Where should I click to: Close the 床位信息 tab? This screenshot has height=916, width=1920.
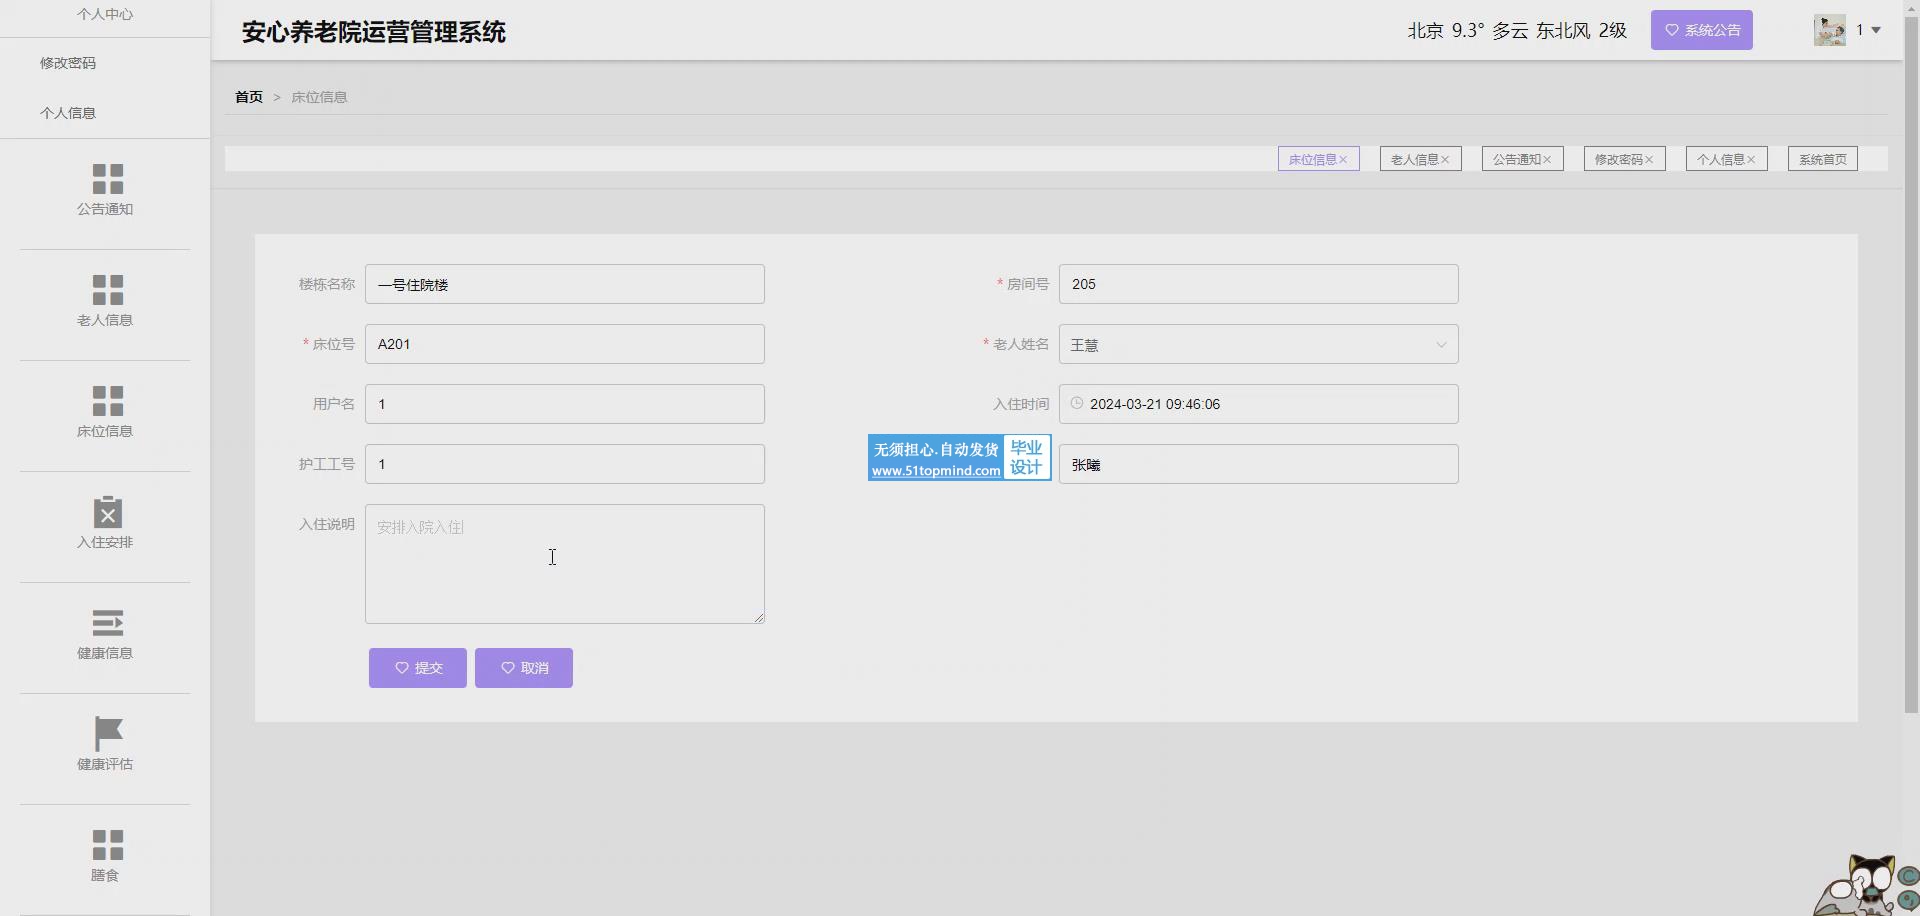pos(1343,159)
